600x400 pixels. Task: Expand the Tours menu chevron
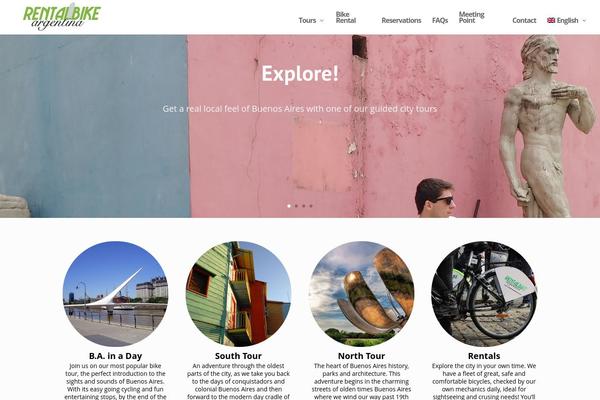pyautogui.click(x=322, y=21)
